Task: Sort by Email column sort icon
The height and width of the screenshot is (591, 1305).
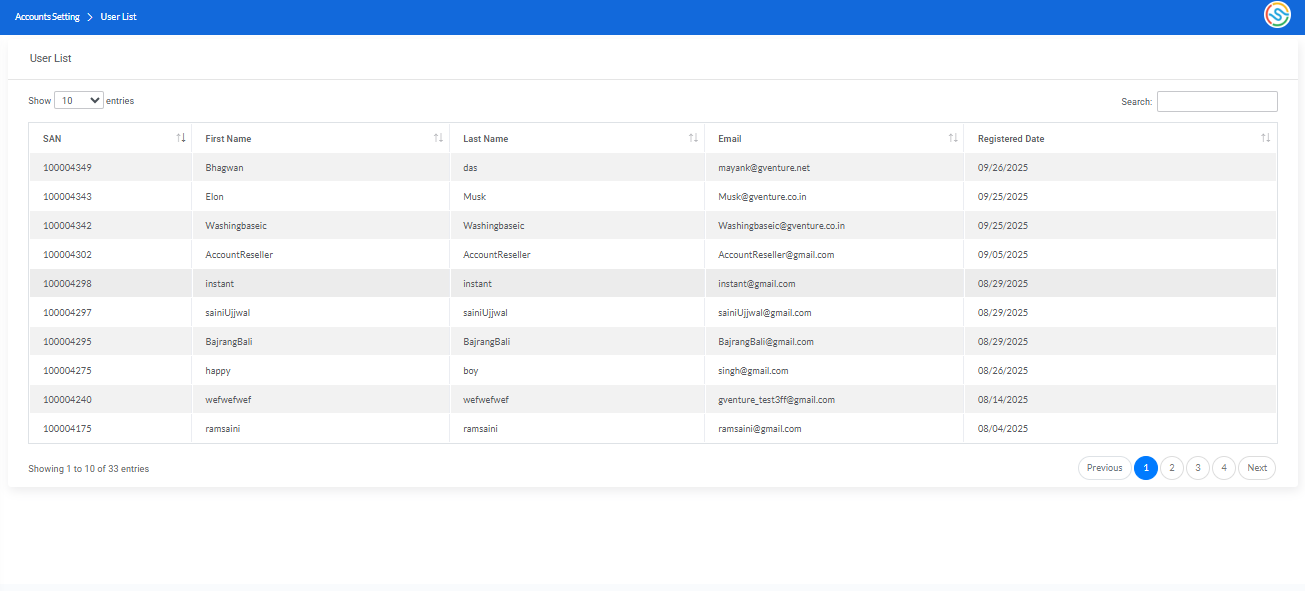Action: tap(953, 138)
